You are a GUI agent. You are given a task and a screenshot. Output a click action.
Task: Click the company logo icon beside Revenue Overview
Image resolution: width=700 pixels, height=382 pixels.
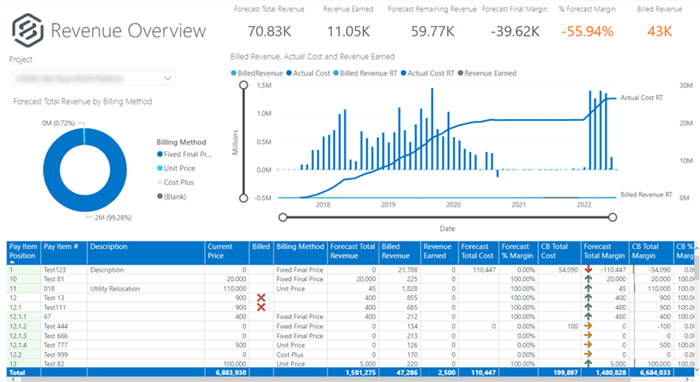coord(28,30)
